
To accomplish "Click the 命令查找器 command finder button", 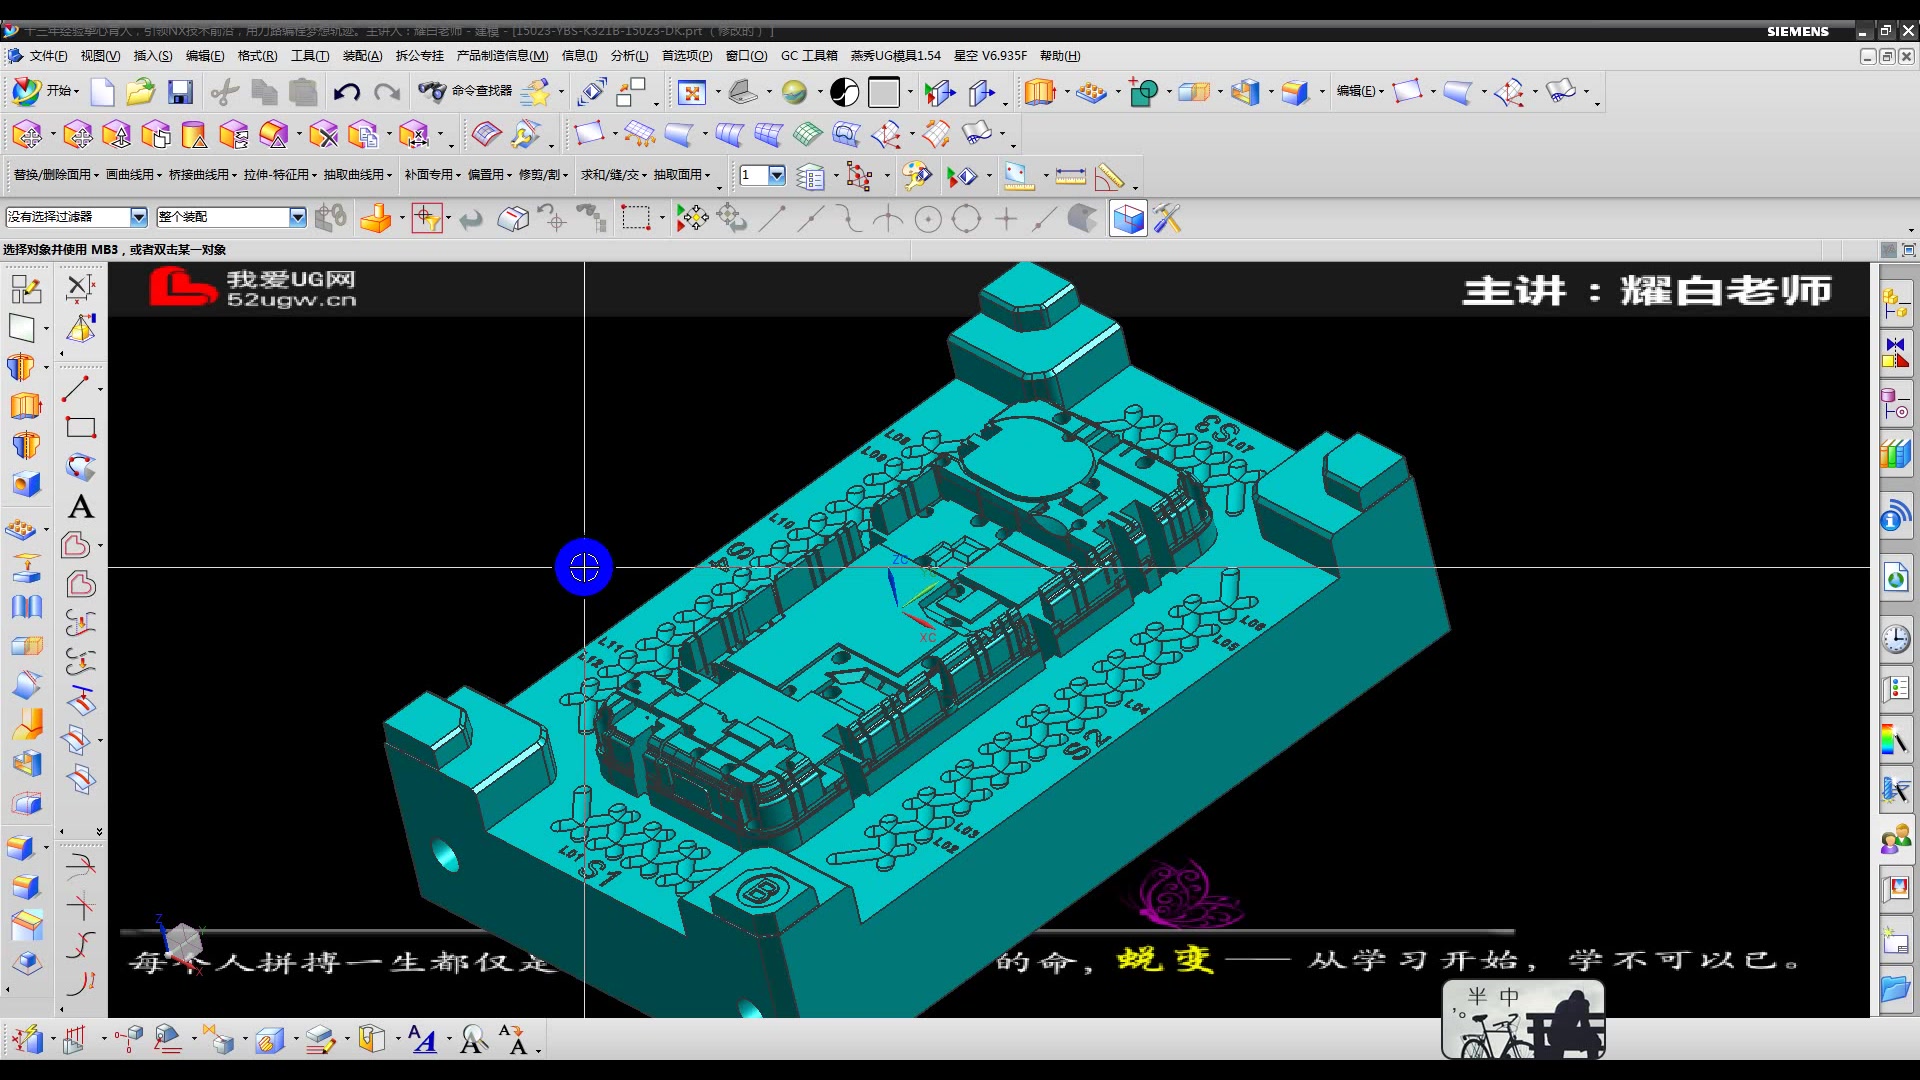I will [466, 91].
